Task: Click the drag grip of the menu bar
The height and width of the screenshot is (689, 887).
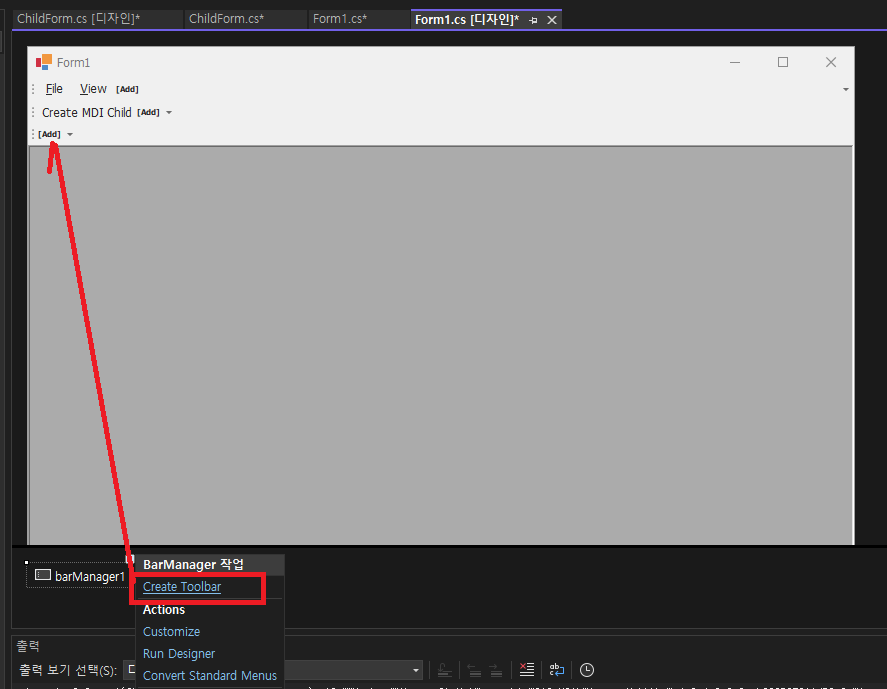Action: click(x=33, y=89)
